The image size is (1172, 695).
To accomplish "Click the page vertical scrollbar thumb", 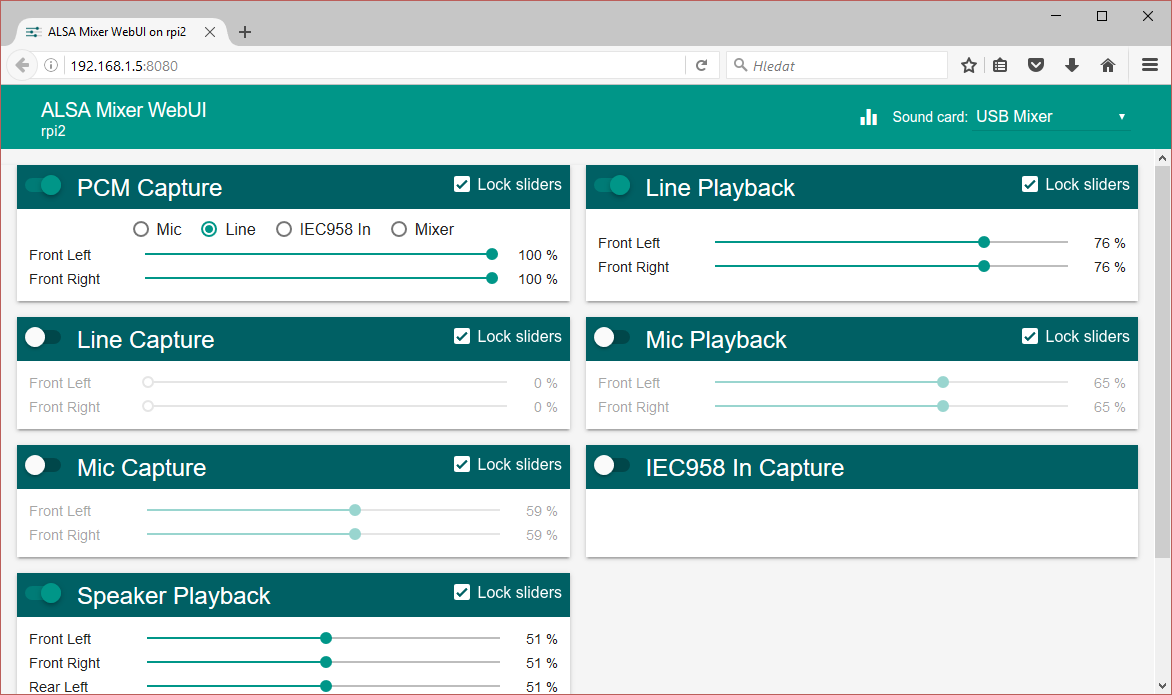I will click(1162, 362).
